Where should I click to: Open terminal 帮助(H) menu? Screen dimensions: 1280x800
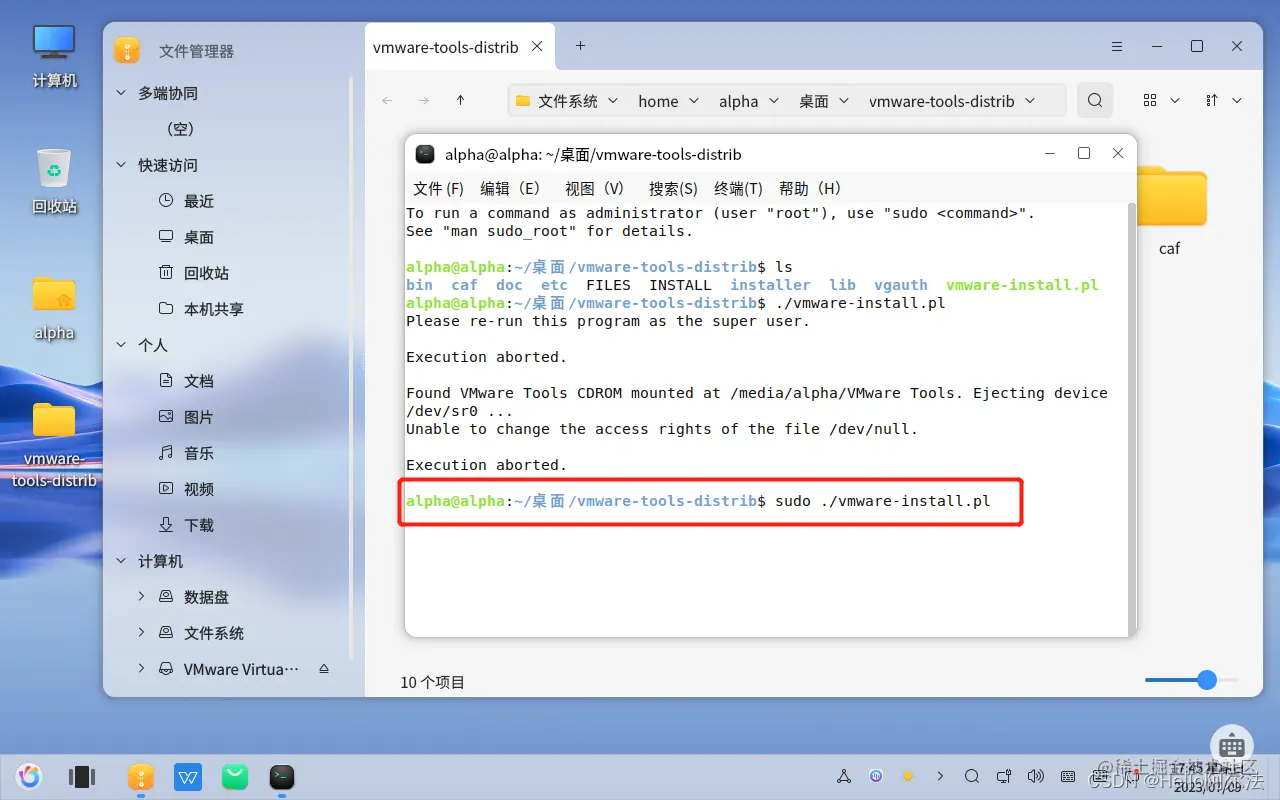click(810, 188)
